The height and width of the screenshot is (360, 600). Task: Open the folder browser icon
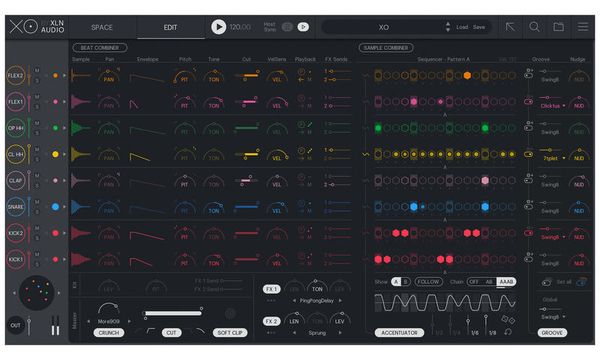coord(558,27)
